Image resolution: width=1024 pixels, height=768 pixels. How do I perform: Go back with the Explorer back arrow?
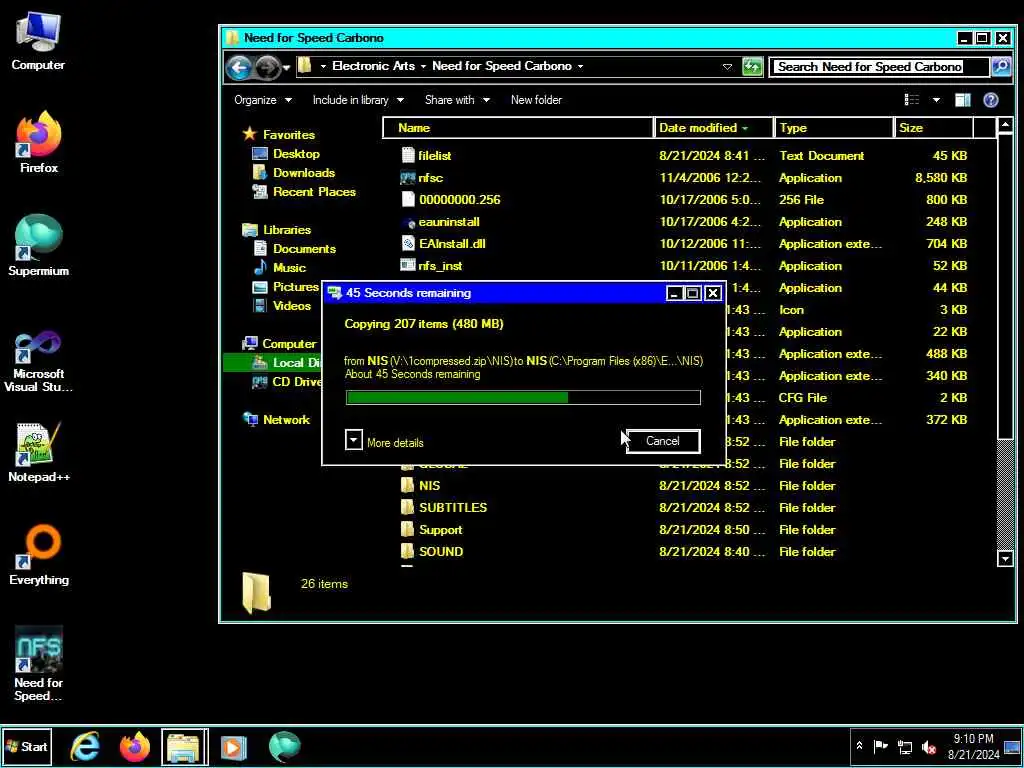(x=239, y=67)
